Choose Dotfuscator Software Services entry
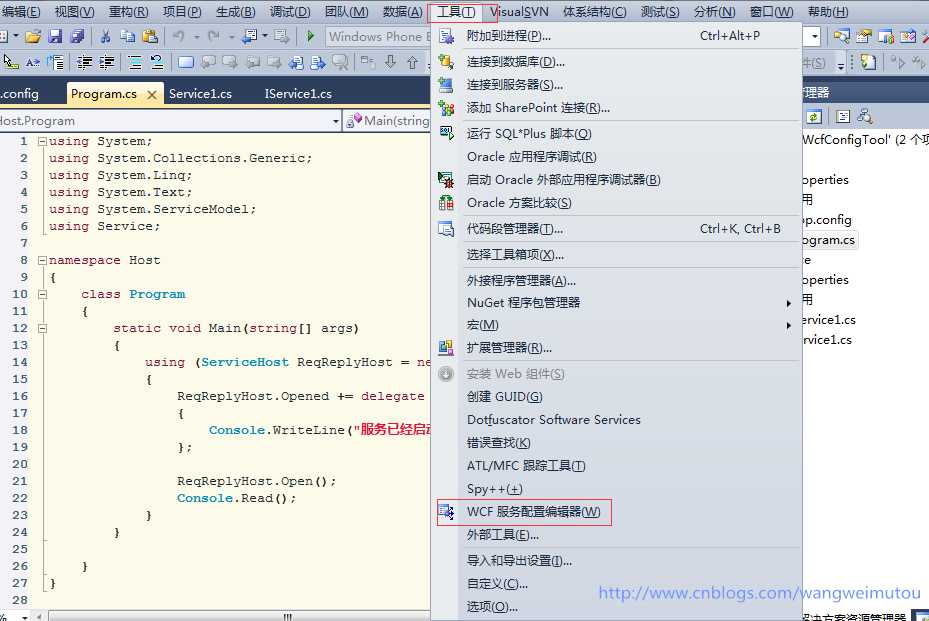The height and width of the screenshot is (621, 929). pos(616,420)
